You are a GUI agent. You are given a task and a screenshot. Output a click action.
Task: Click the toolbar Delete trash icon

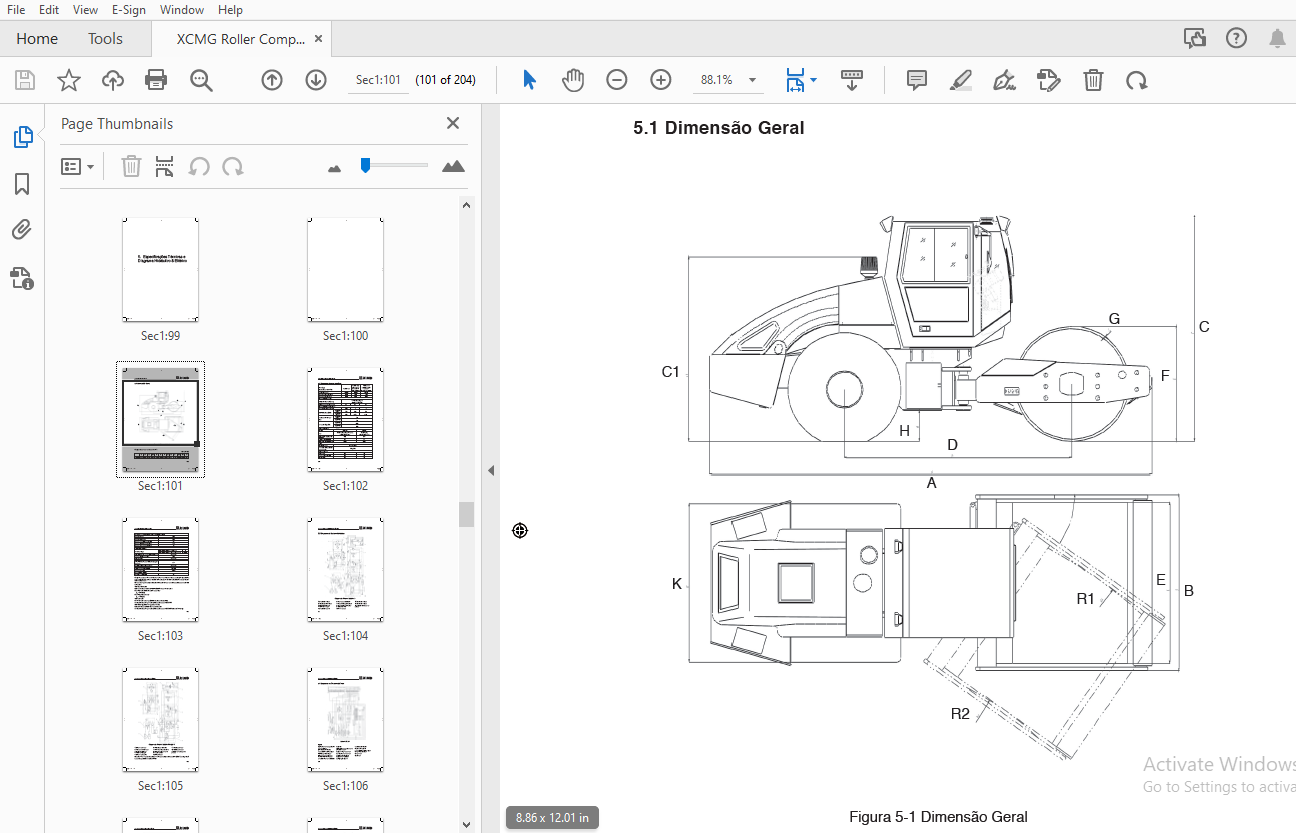[x=1093, y=80]
